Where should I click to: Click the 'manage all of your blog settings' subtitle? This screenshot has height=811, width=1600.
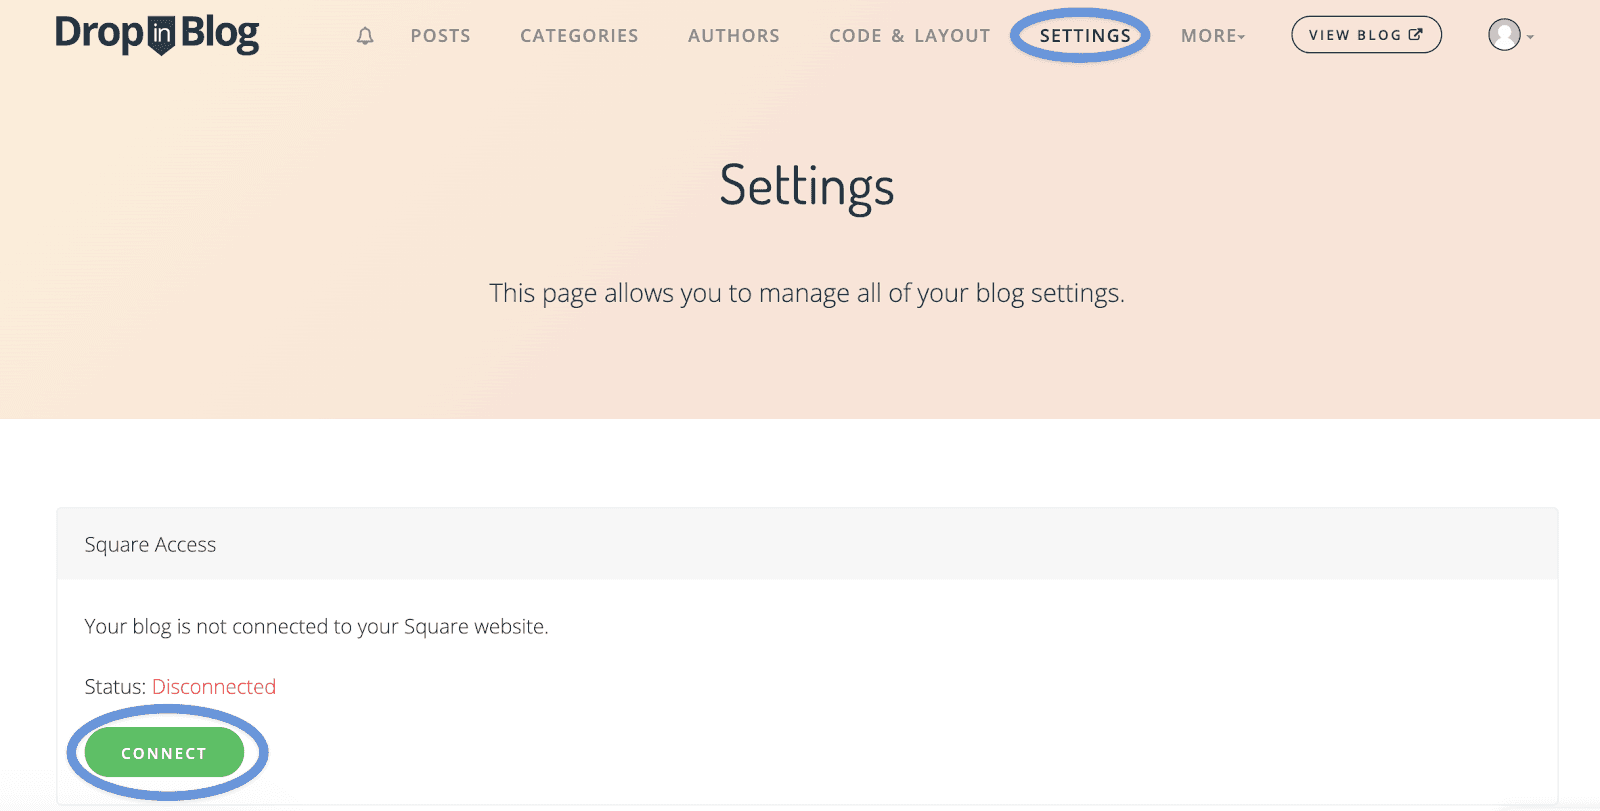(x=807, y=294)
